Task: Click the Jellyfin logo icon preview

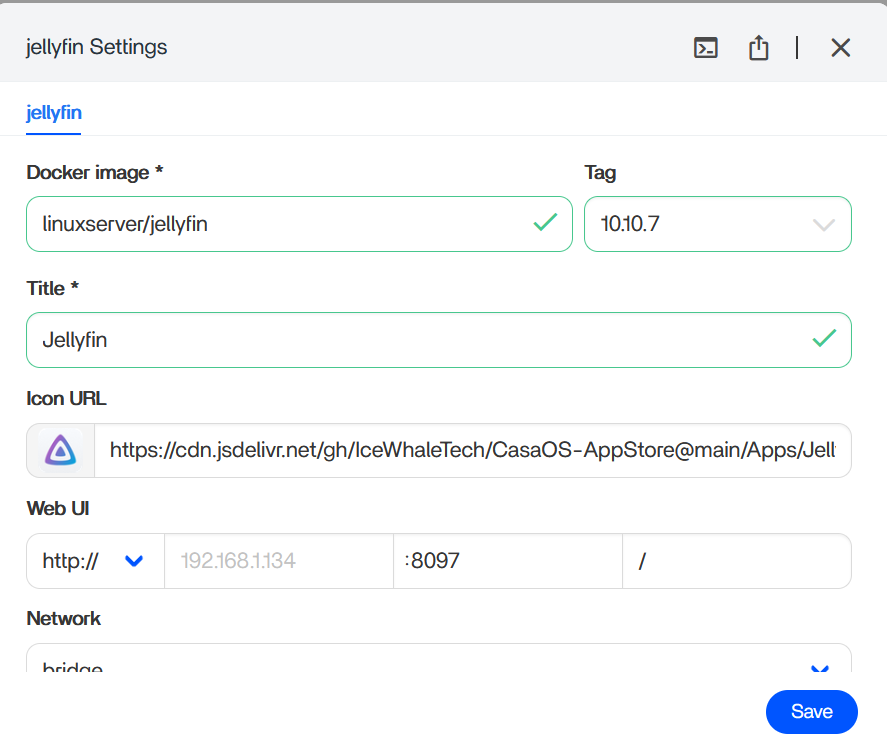Action: (x=61, y=451)
